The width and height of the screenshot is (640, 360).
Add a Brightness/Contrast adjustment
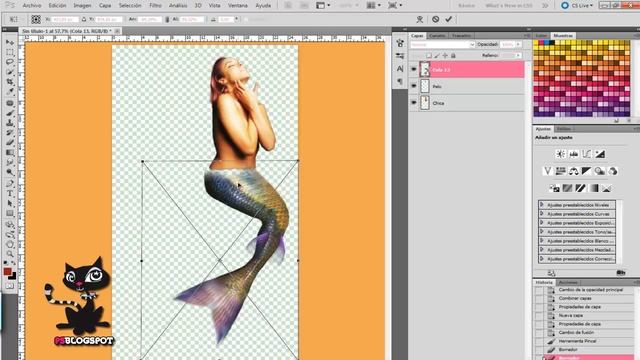click(561, 154)
